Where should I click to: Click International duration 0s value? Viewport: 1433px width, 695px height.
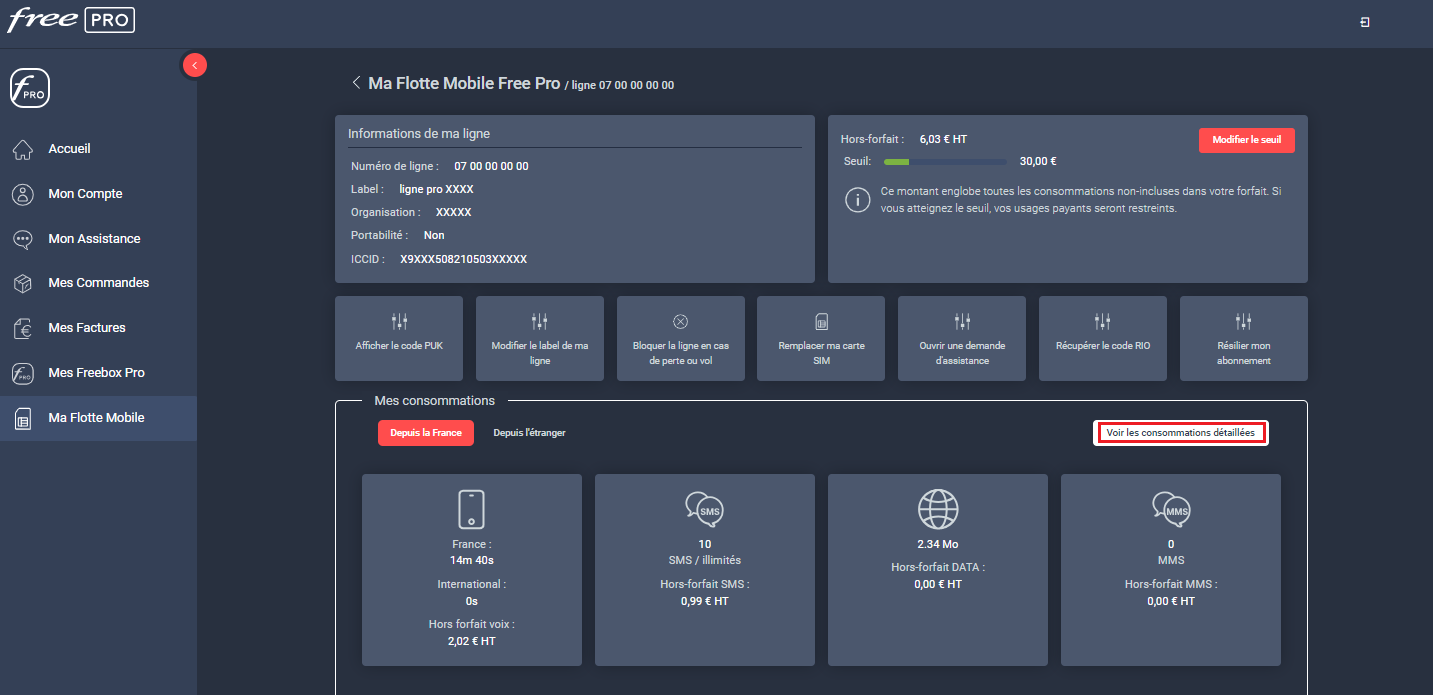(x=472, y=601)
